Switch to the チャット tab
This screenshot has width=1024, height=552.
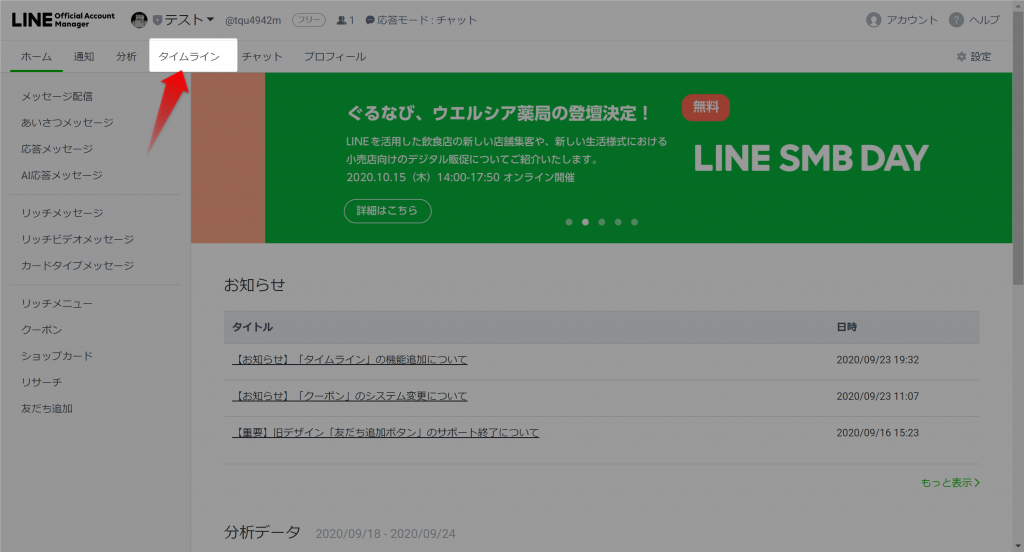point(262,57)
